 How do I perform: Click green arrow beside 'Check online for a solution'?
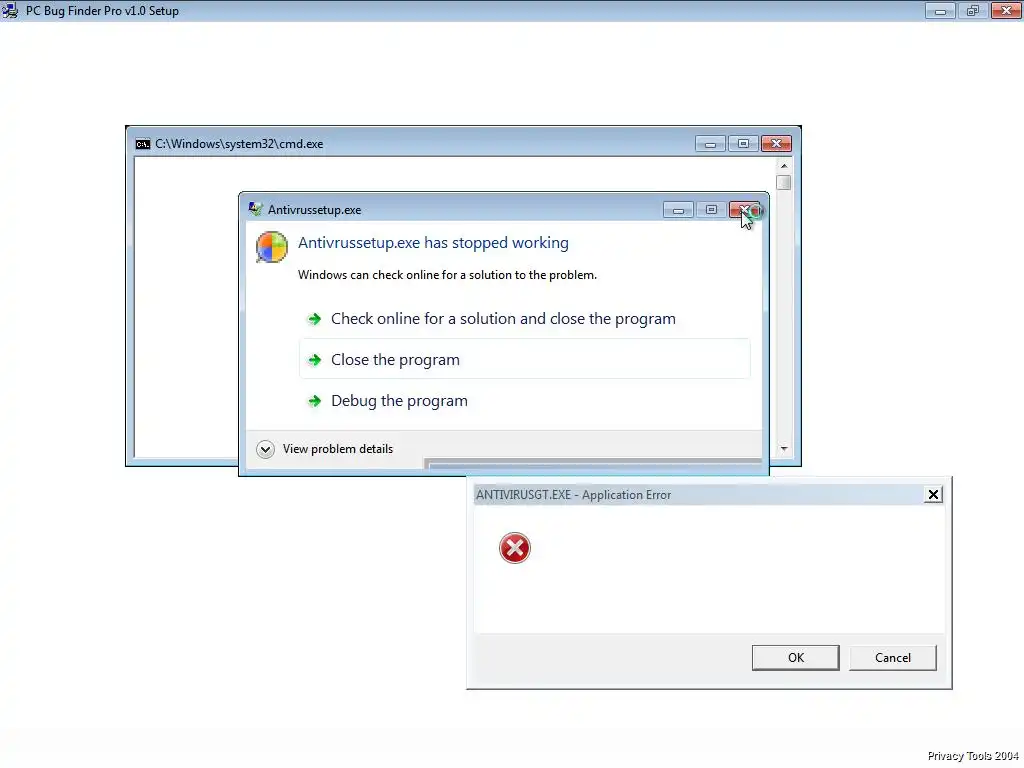tap(314, 319)
